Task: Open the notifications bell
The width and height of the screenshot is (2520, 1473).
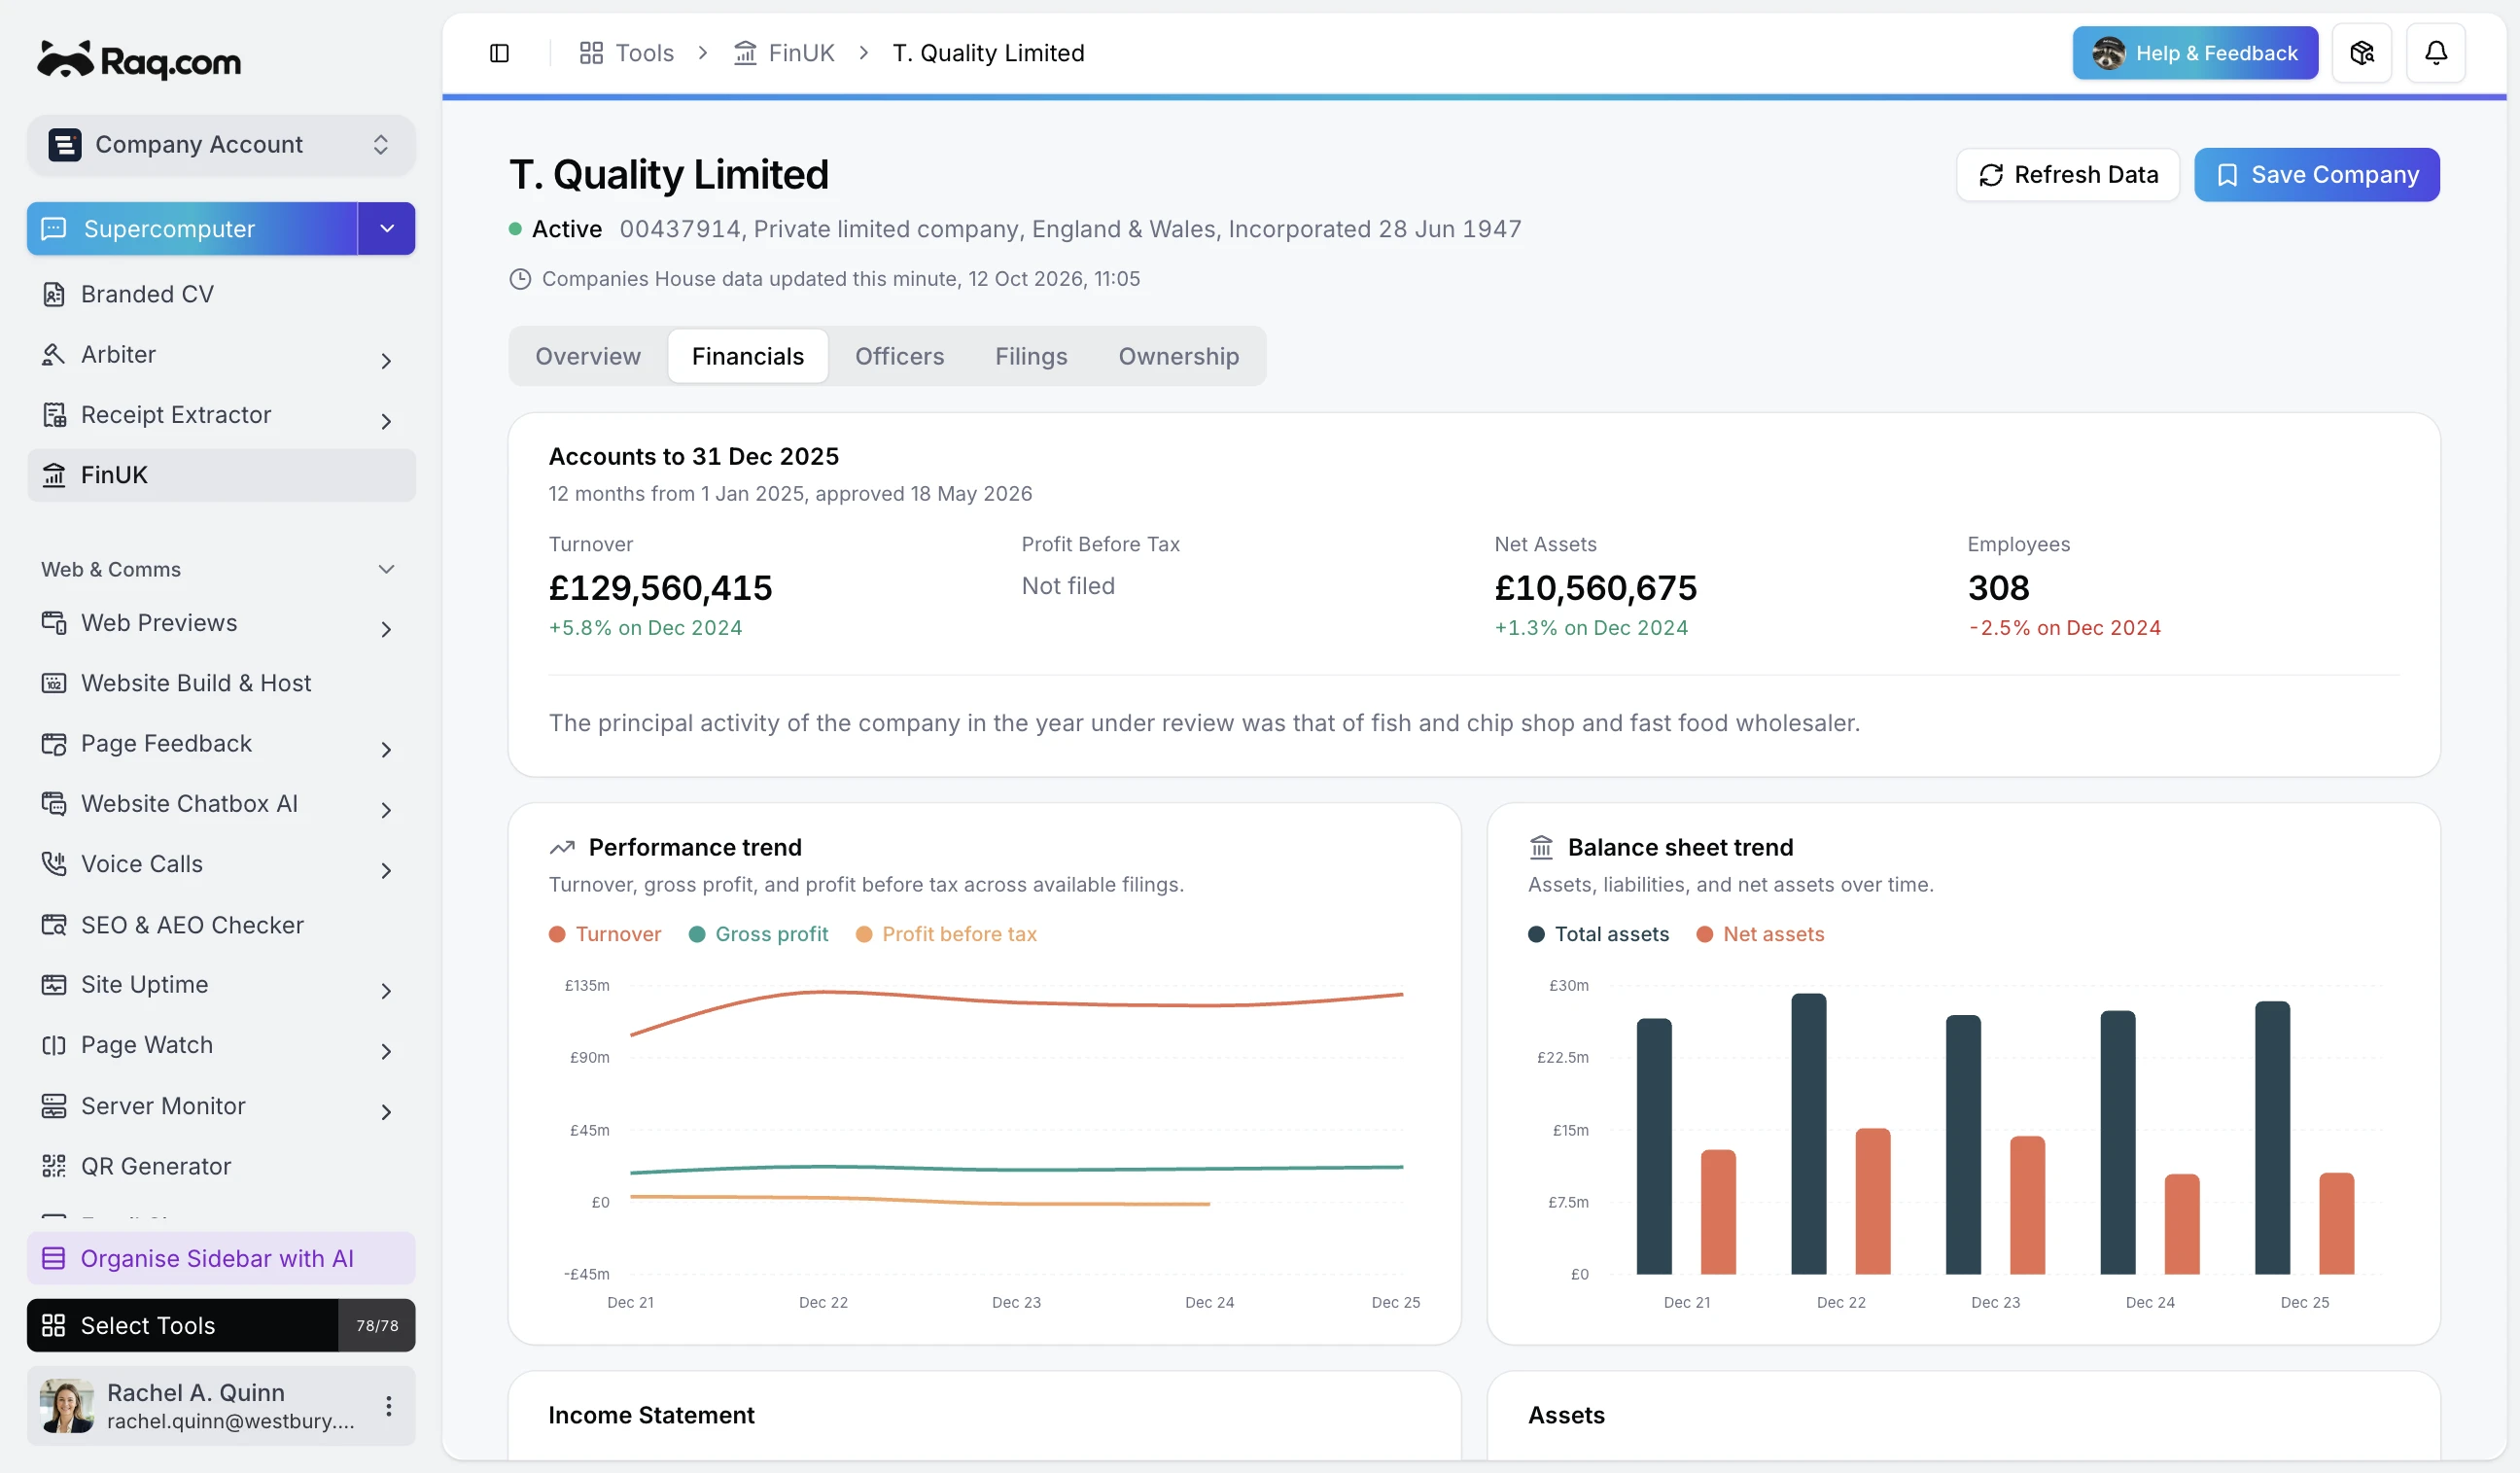Action: coord(2435,53)
